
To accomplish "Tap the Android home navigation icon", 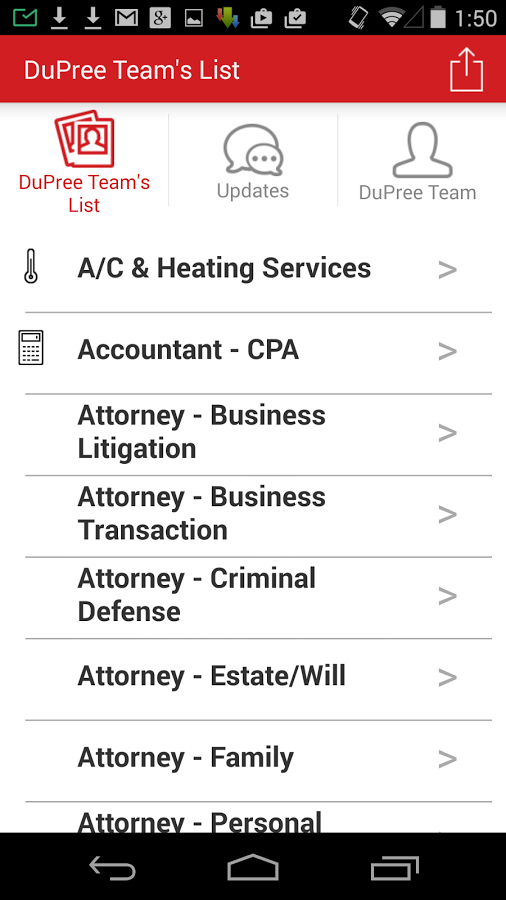I will [253, 867].
